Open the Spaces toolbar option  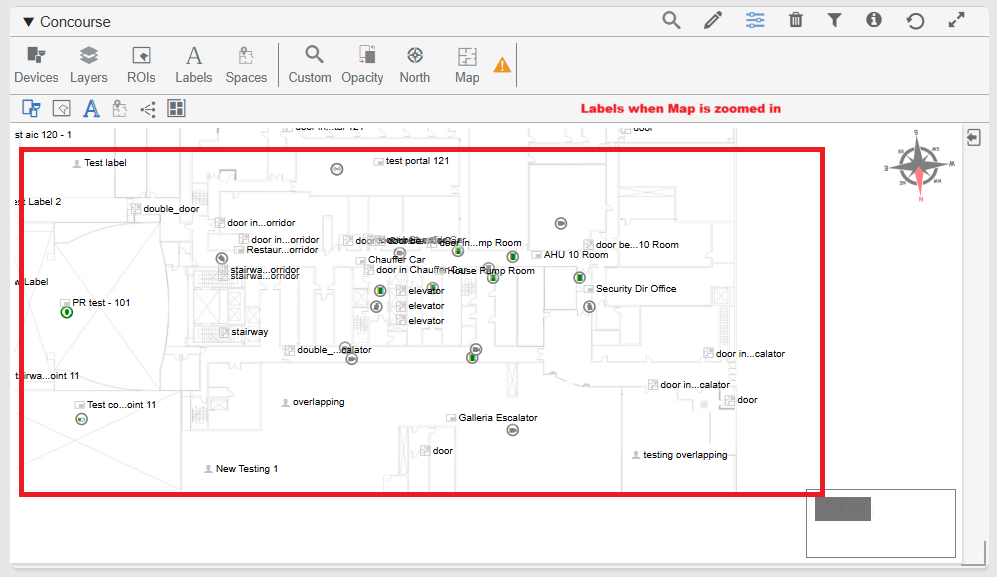pos(246,65)
